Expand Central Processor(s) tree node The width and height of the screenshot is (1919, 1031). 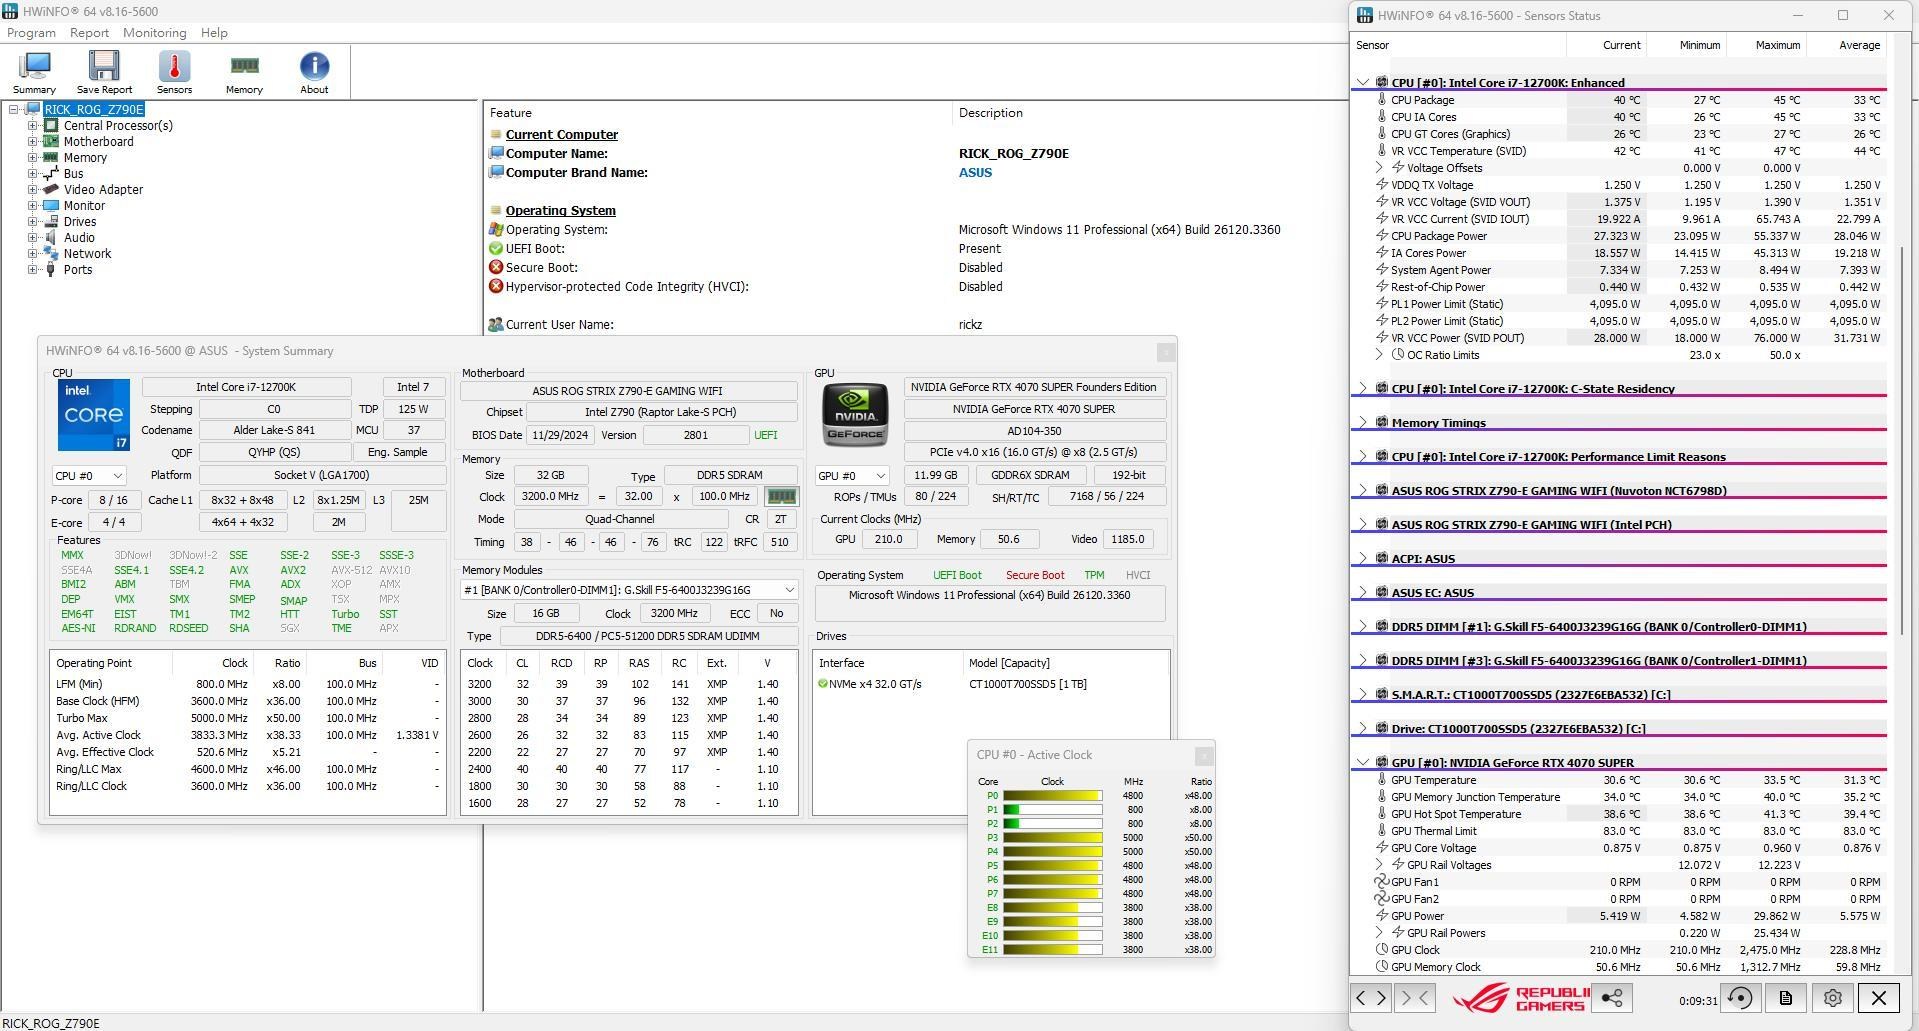(x=32, y=126)
